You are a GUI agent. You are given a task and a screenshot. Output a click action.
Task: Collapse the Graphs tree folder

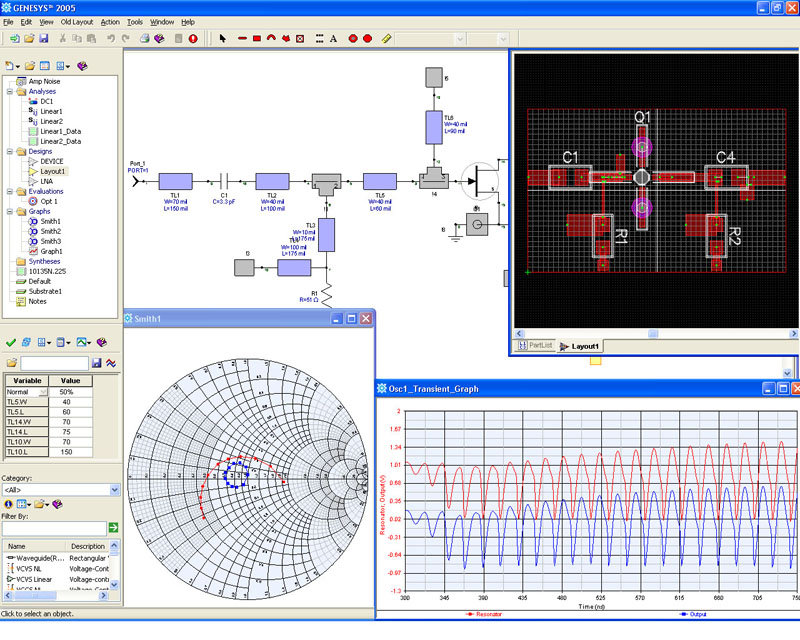point(10,211)
